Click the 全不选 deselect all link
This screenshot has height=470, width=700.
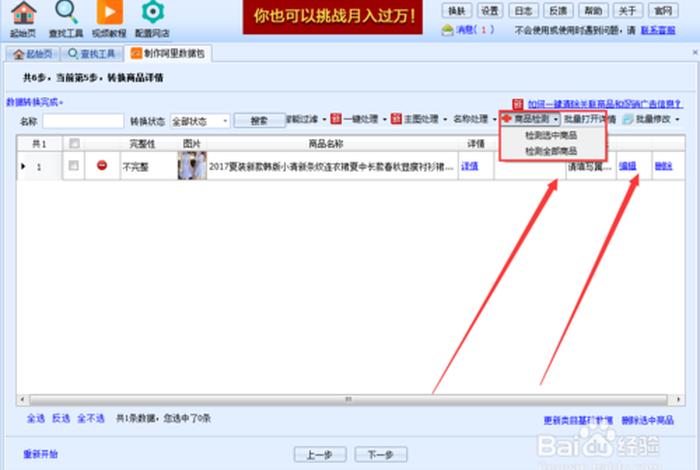pyautogui.click(x=91, y=418)
